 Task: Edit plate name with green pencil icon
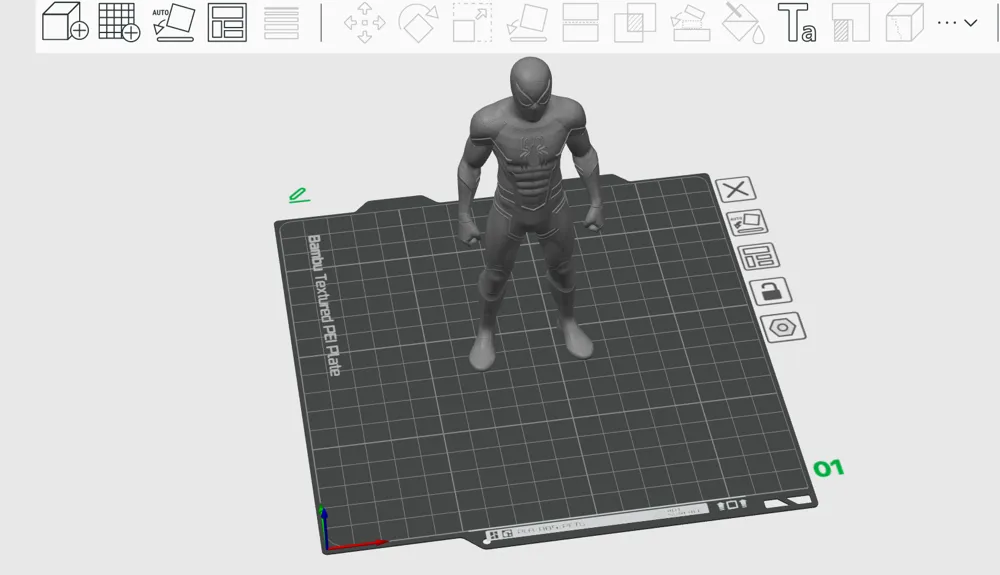coord(298,195)
